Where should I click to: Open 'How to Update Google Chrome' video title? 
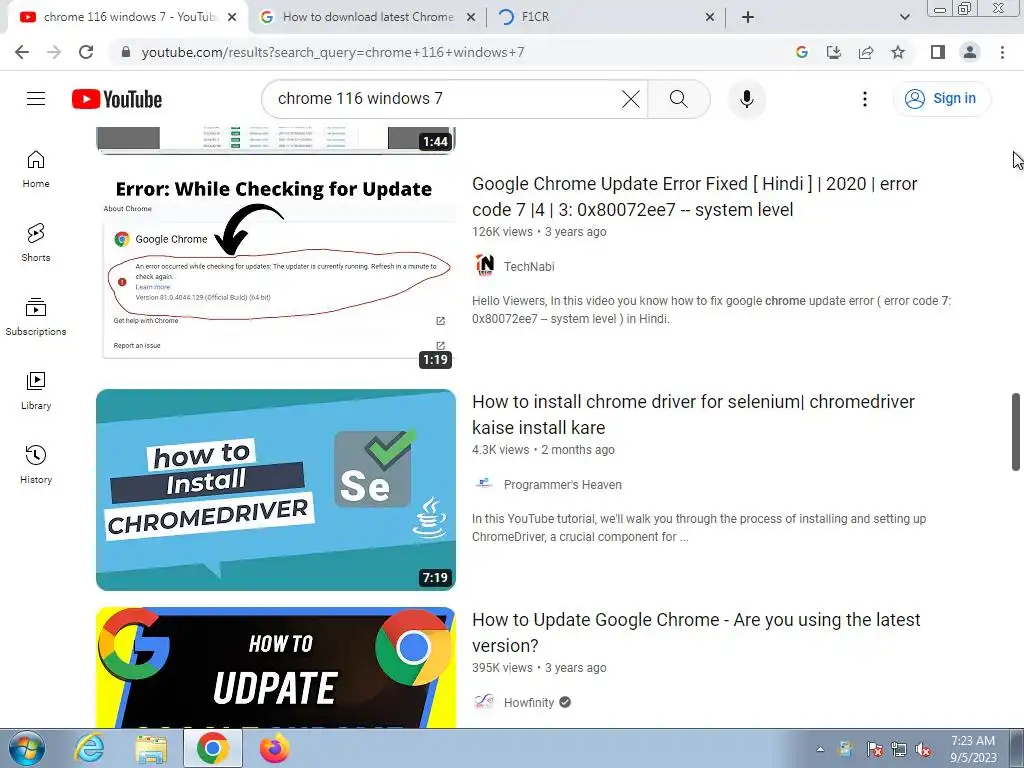[696, 633]
